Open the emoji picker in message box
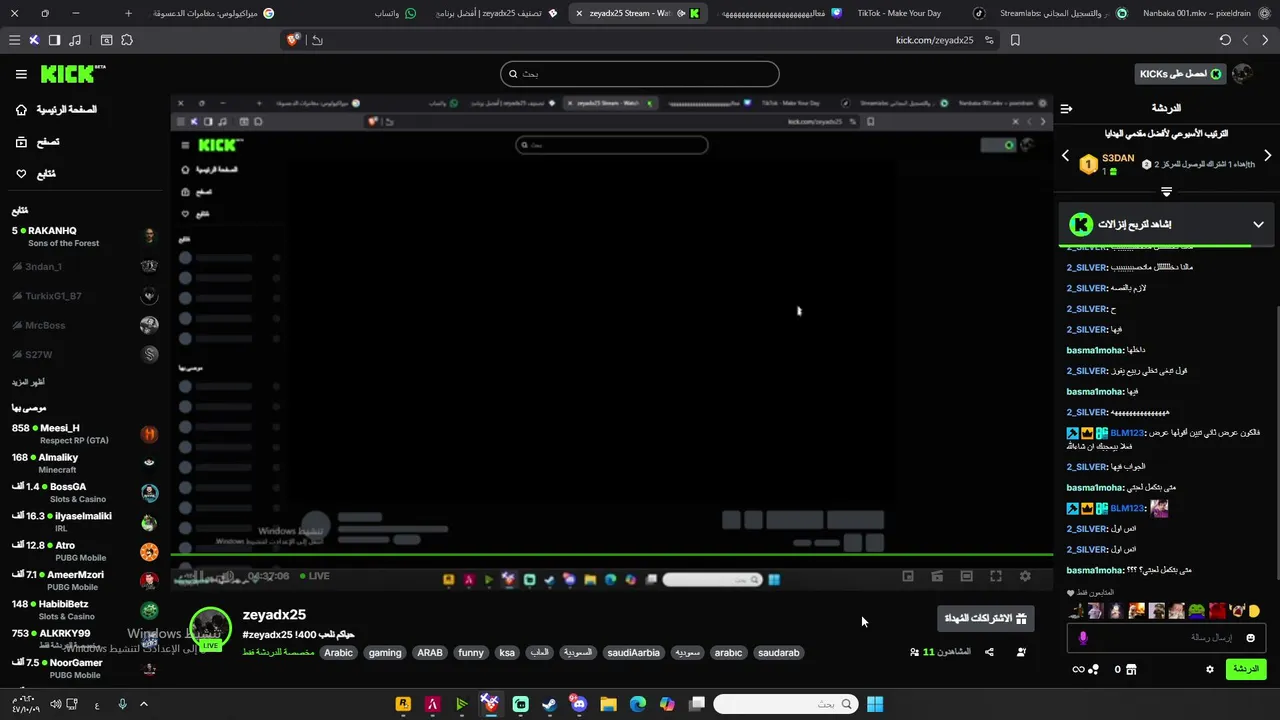This screenshot has width=1280, height=720. tap(1250, 638)
